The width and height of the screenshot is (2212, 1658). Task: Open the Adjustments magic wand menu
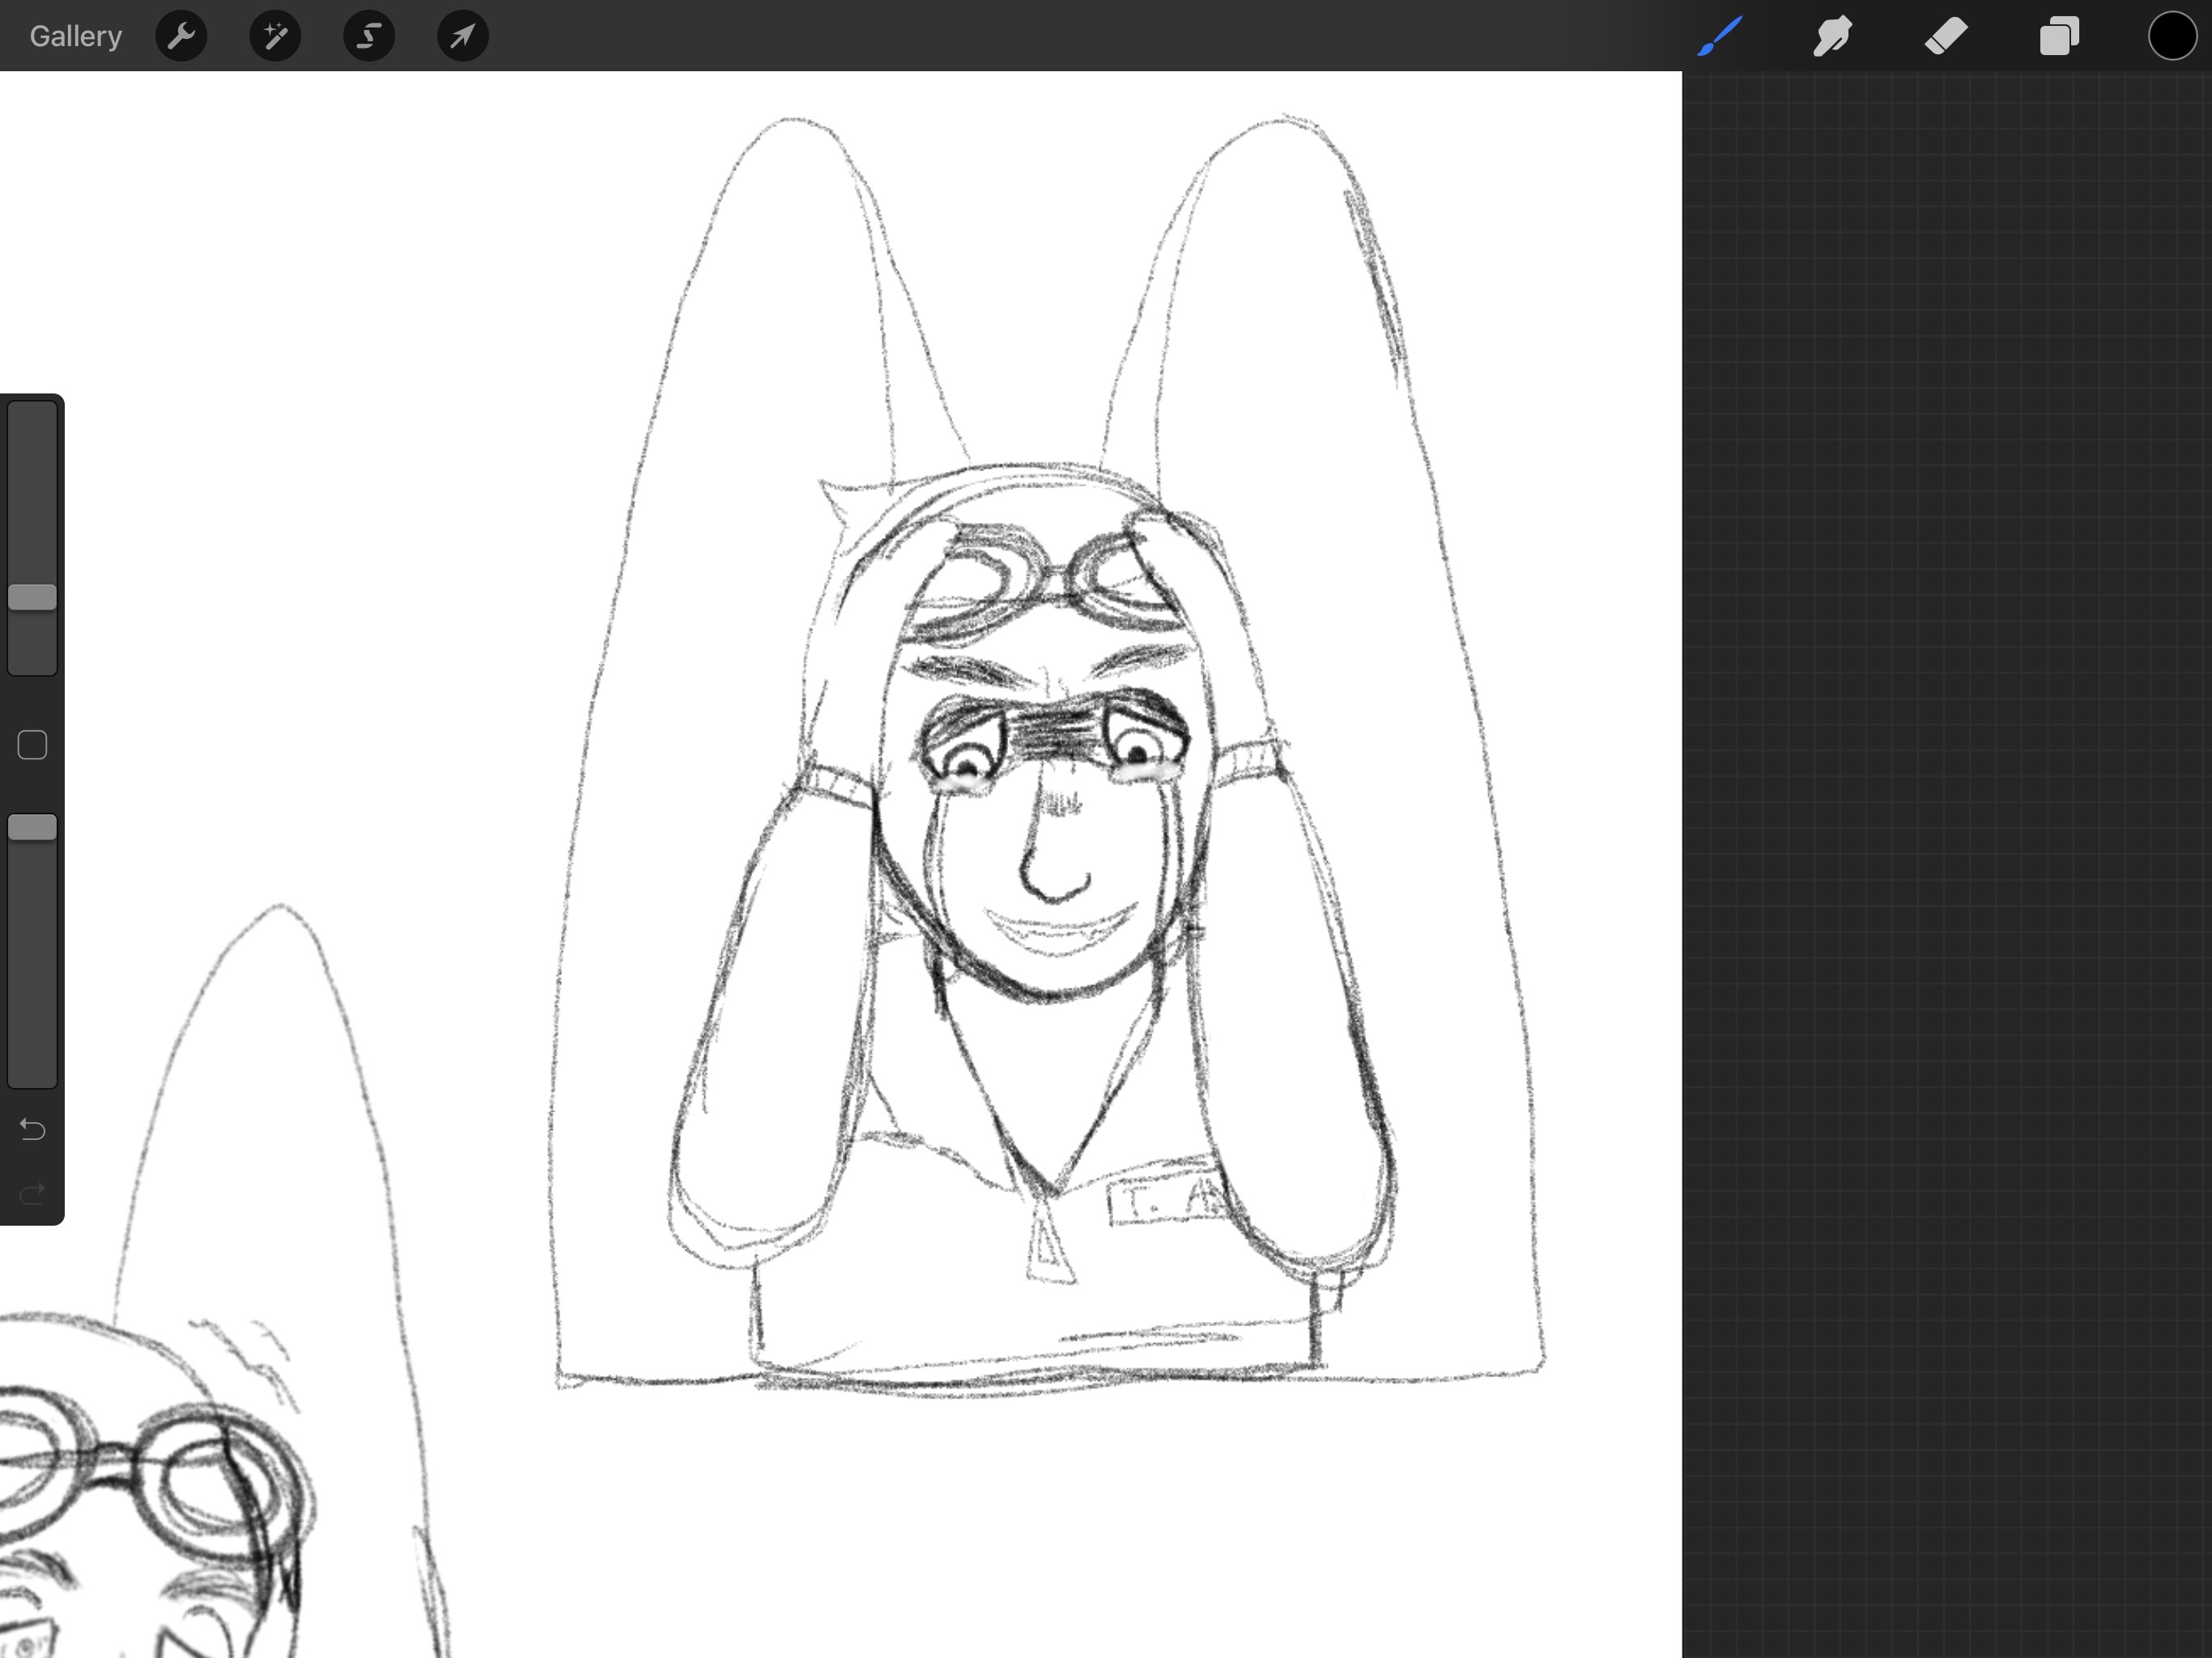point(275,36)
